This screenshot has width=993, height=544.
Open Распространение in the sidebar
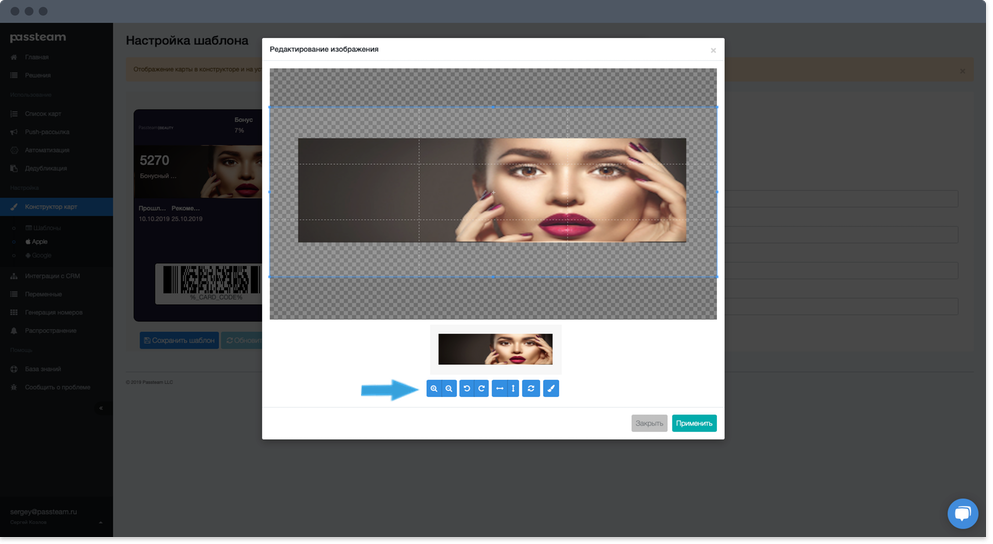coord(51,331)
